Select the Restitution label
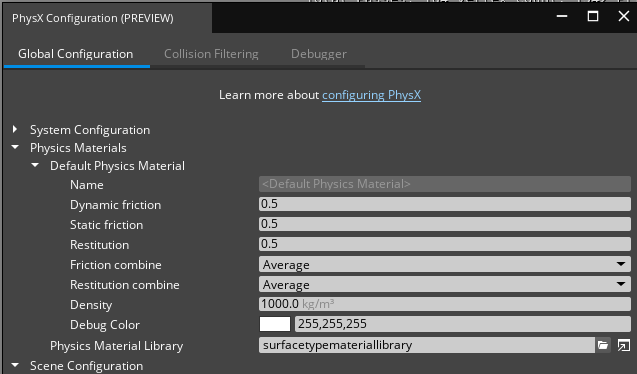 pos(100,244)
